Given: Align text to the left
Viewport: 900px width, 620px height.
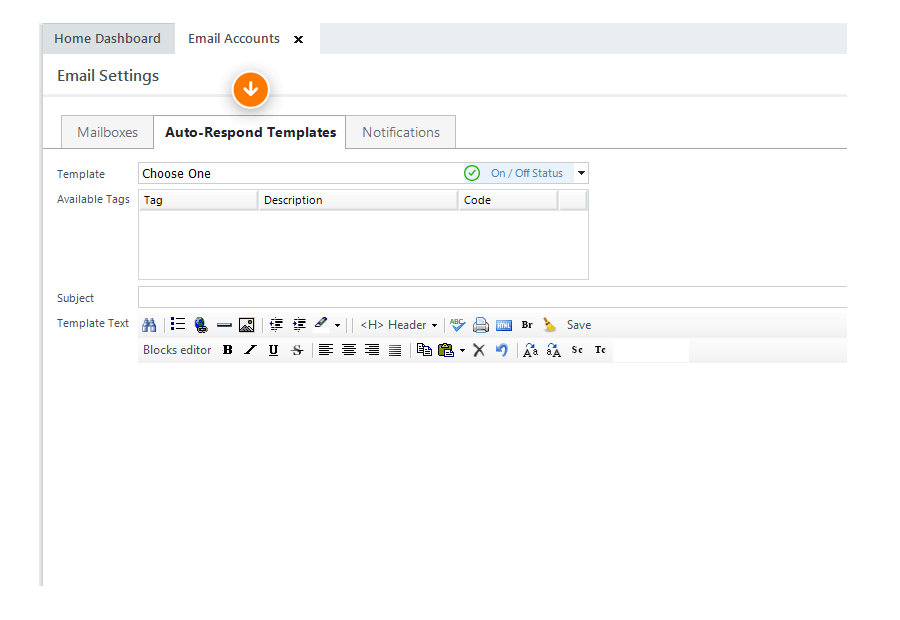Looking at the screenshot, I should 326,350.
